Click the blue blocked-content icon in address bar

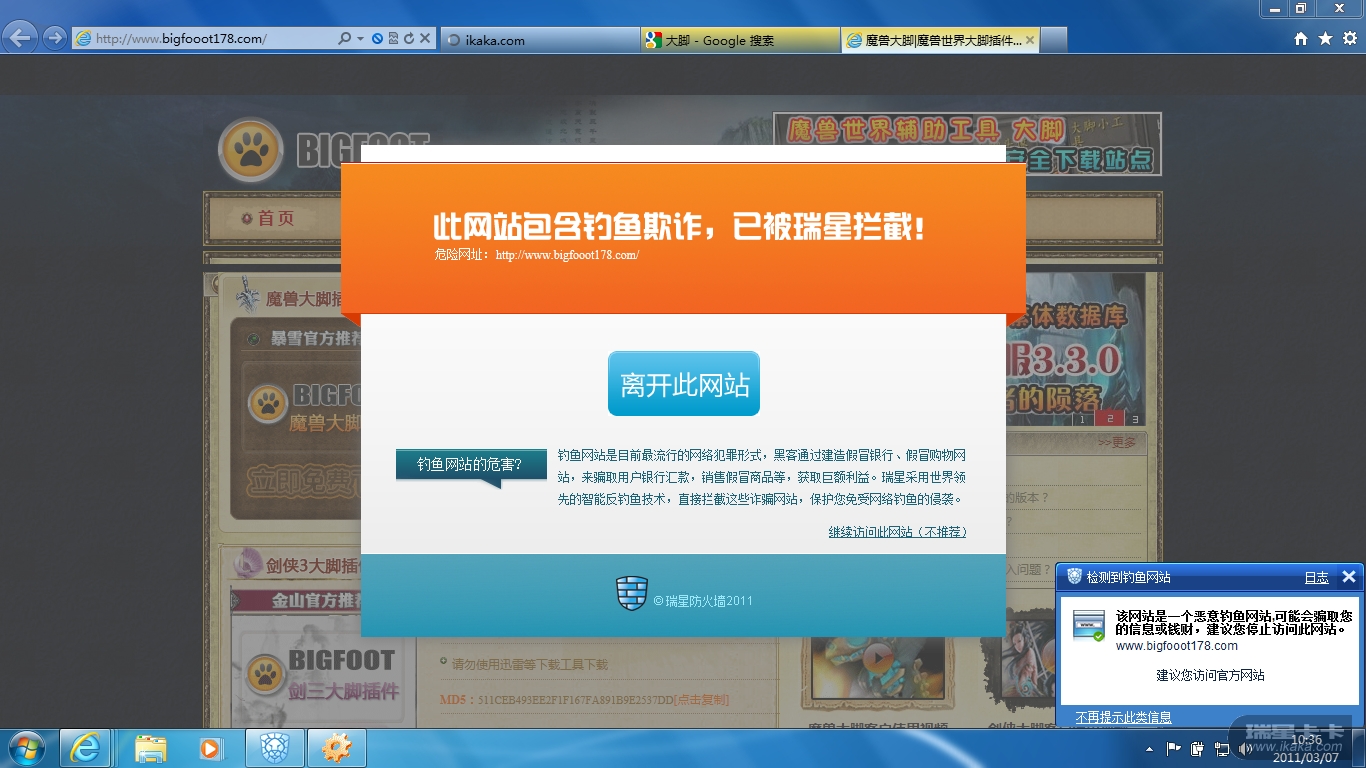[377, 39]
